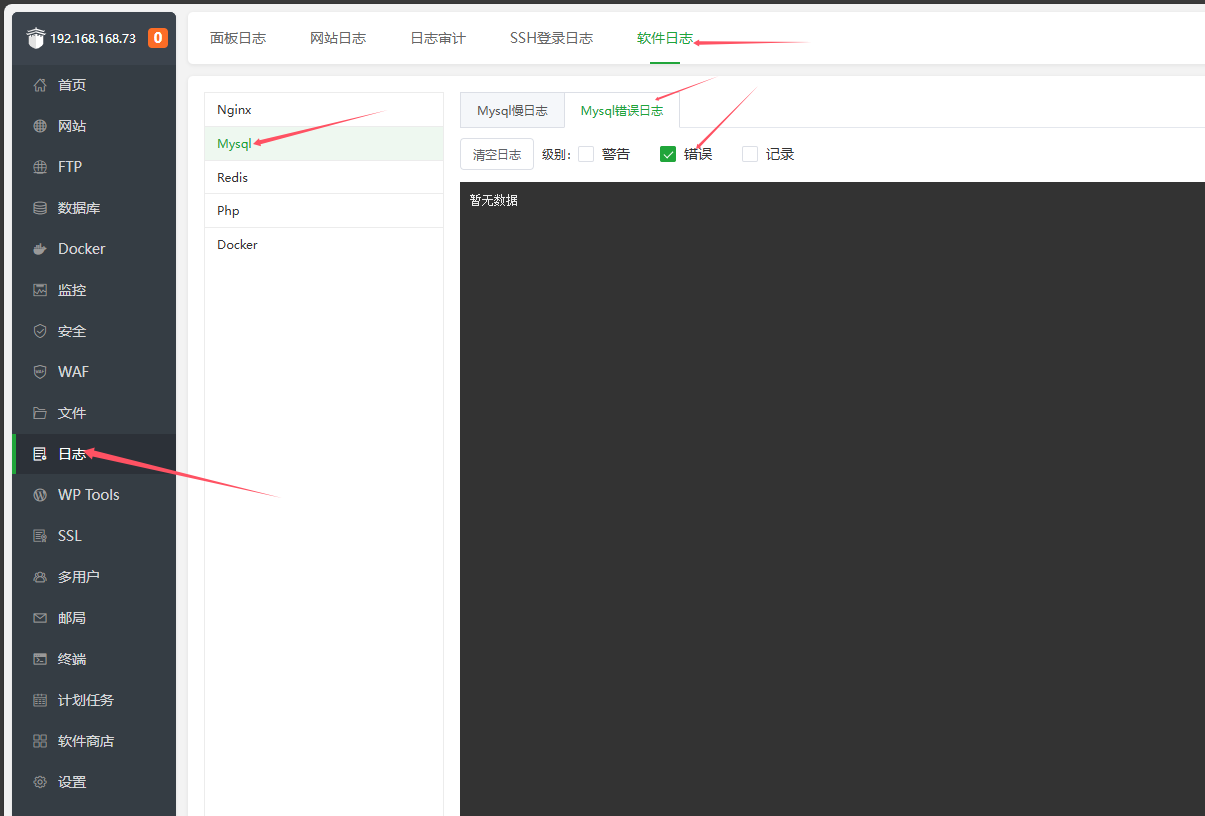Click the grid icon beside 软件商店
Image resolution: width=1205 pixels, height=816 pixels.
(40, 741)
